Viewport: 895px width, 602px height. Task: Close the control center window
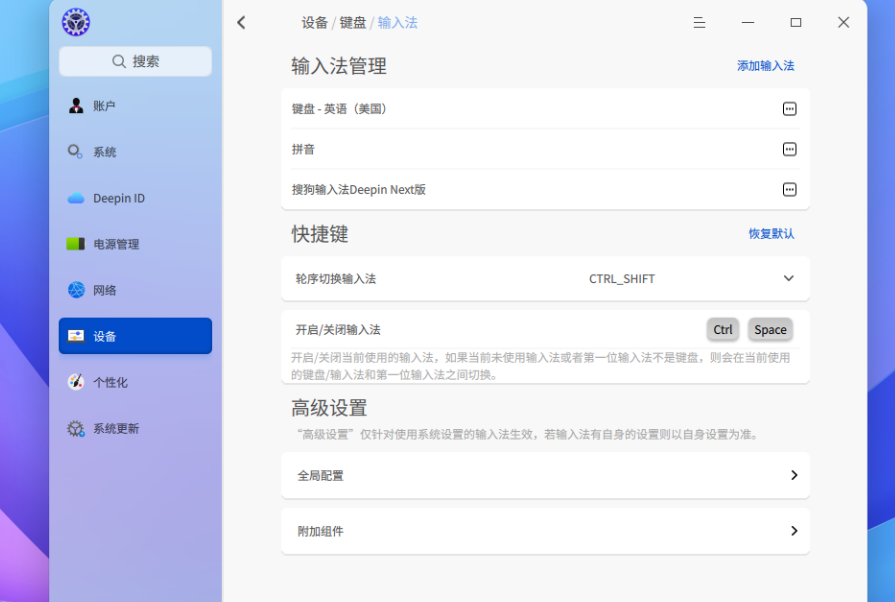[844, 23]
